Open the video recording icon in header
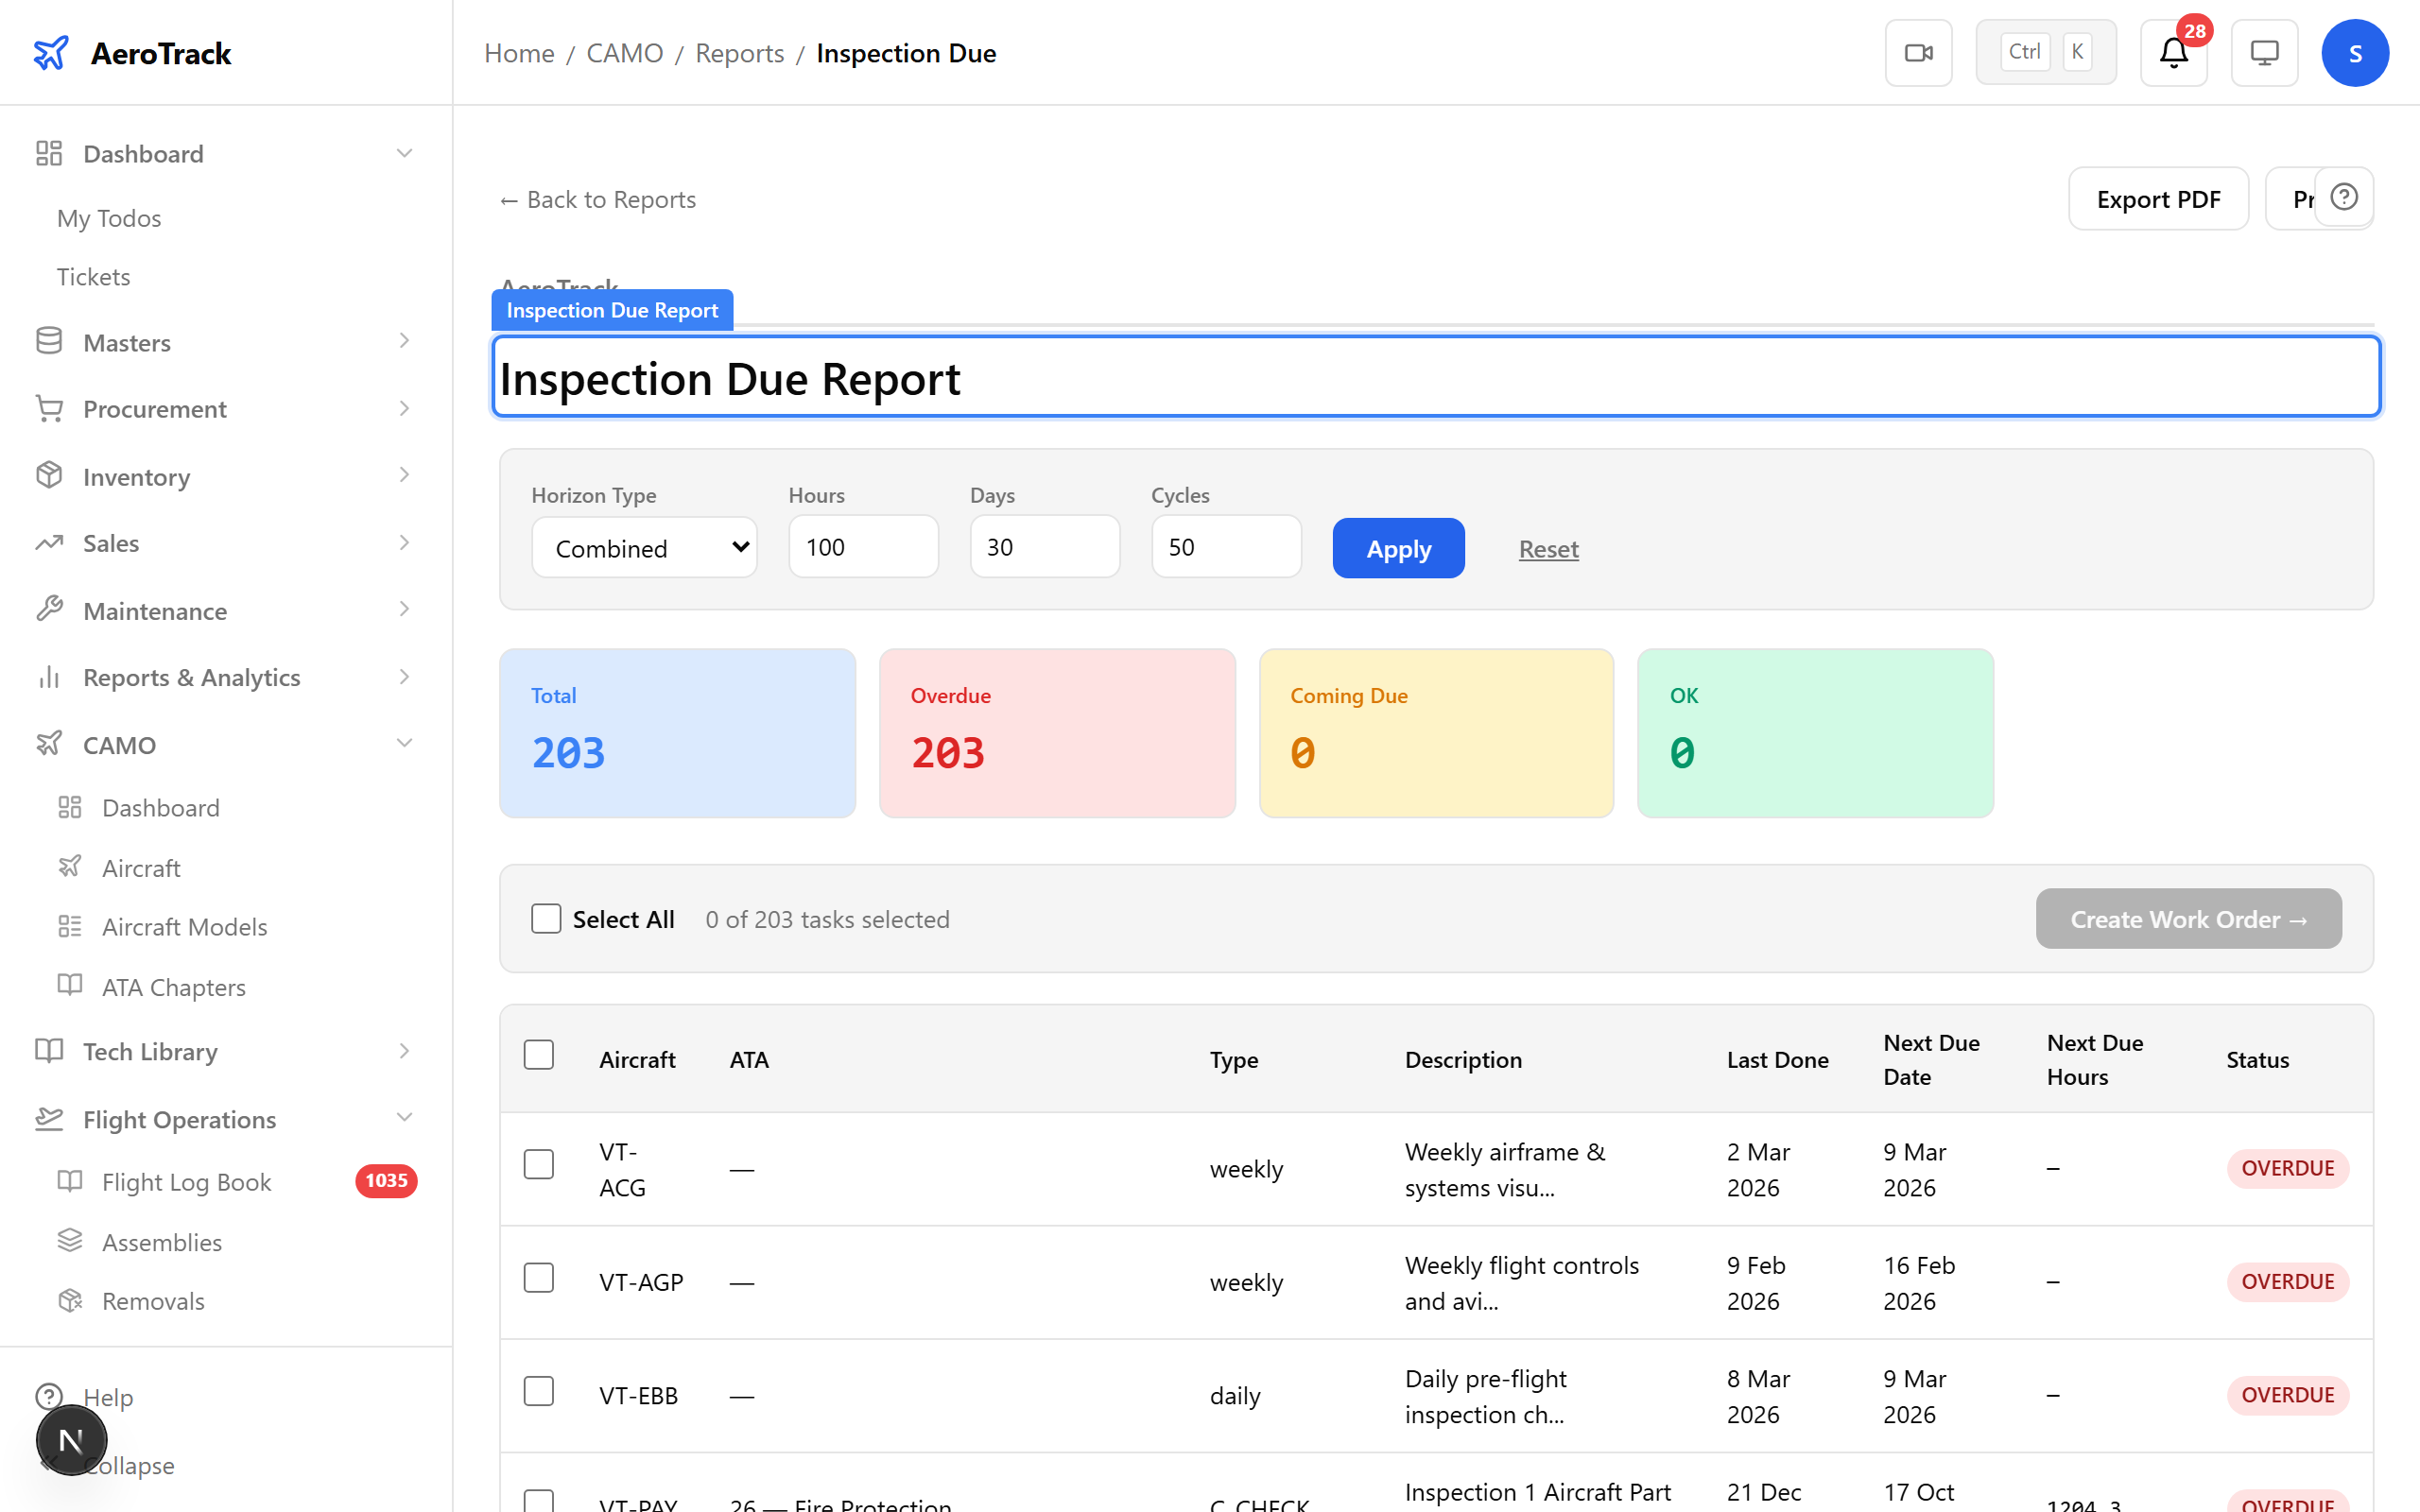The height and width of the screenshot is (1512, 2420). (1918, 52)
